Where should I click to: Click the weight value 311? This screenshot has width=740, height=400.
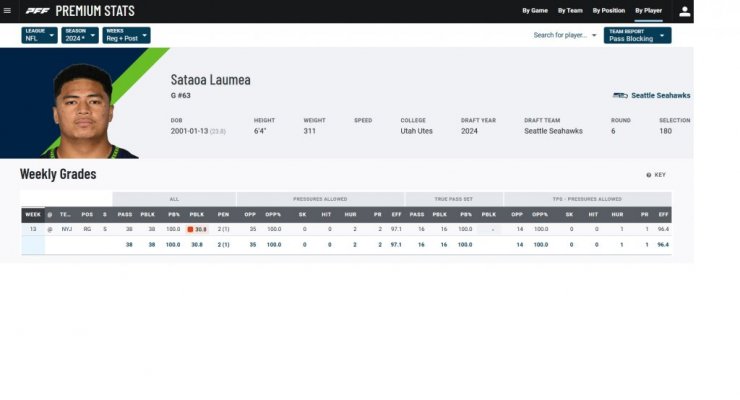pos(310,131)
